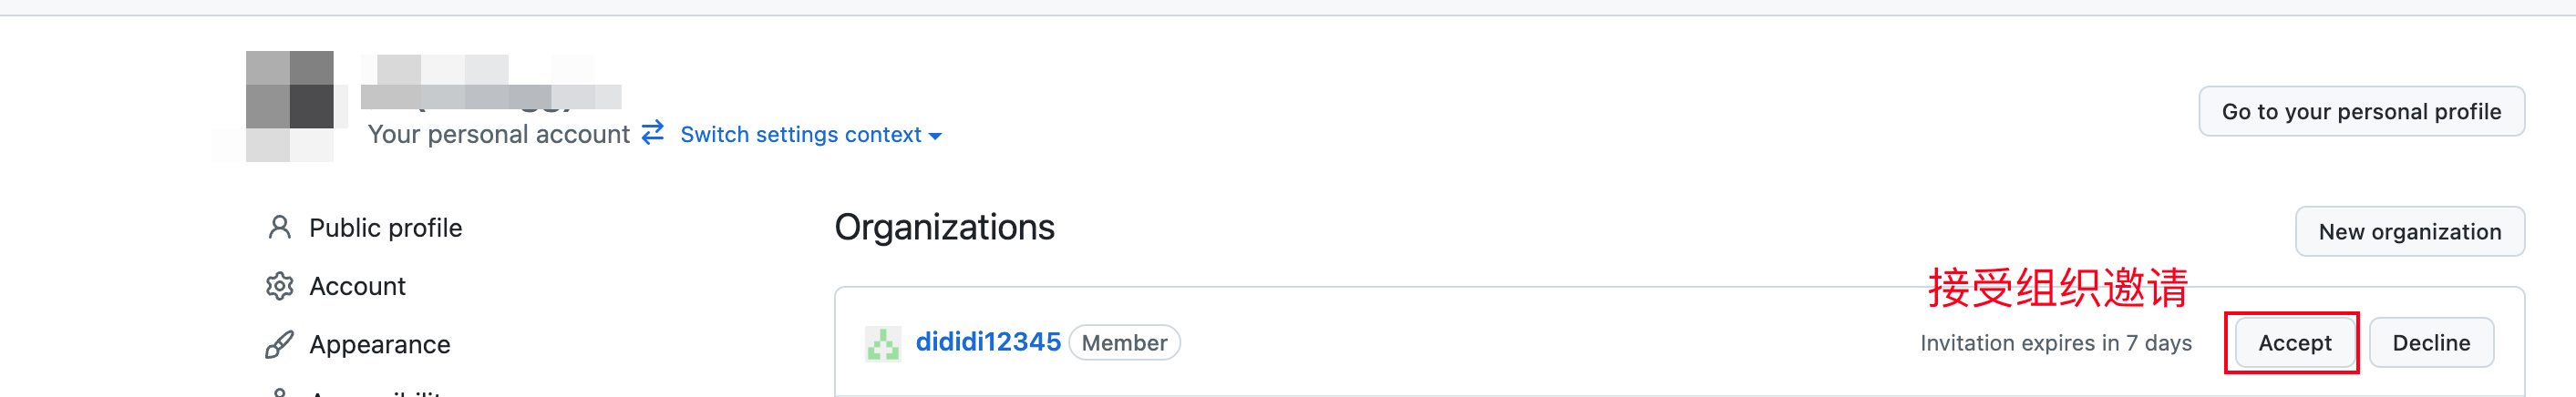Viewport: 2576px width, 397px height.
Task: Accept the dididi12345 organization invitation
Action: (x=2293, y=343)
